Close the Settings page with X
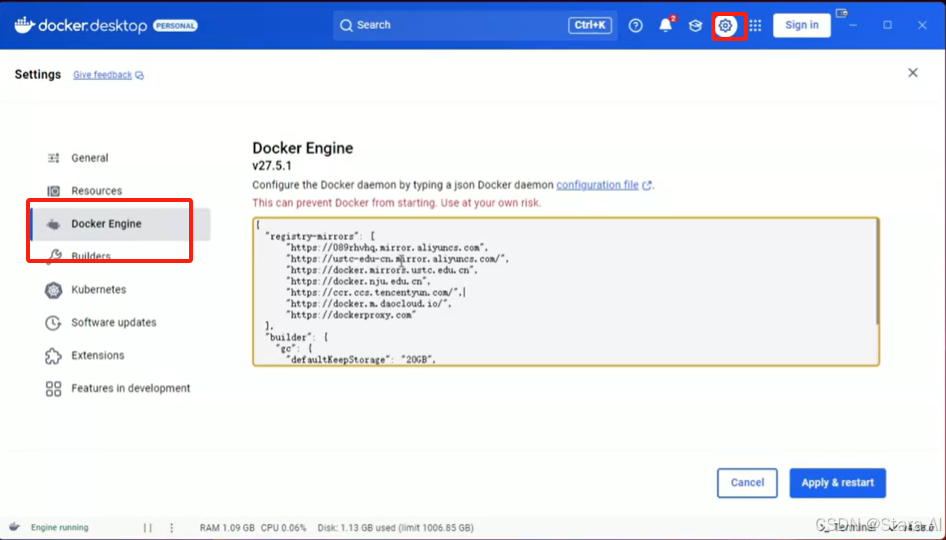 (x=913, y=73)
